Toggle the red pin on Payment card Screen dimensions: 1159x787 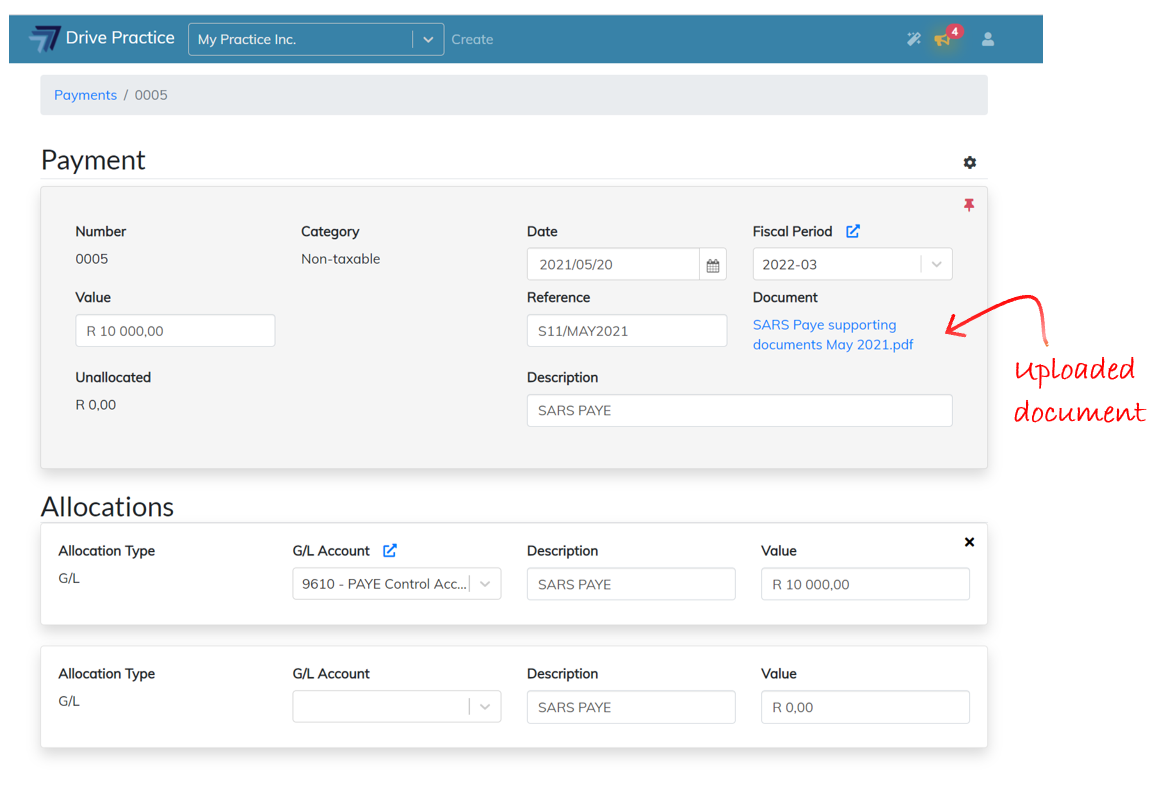tap(969, 205)
